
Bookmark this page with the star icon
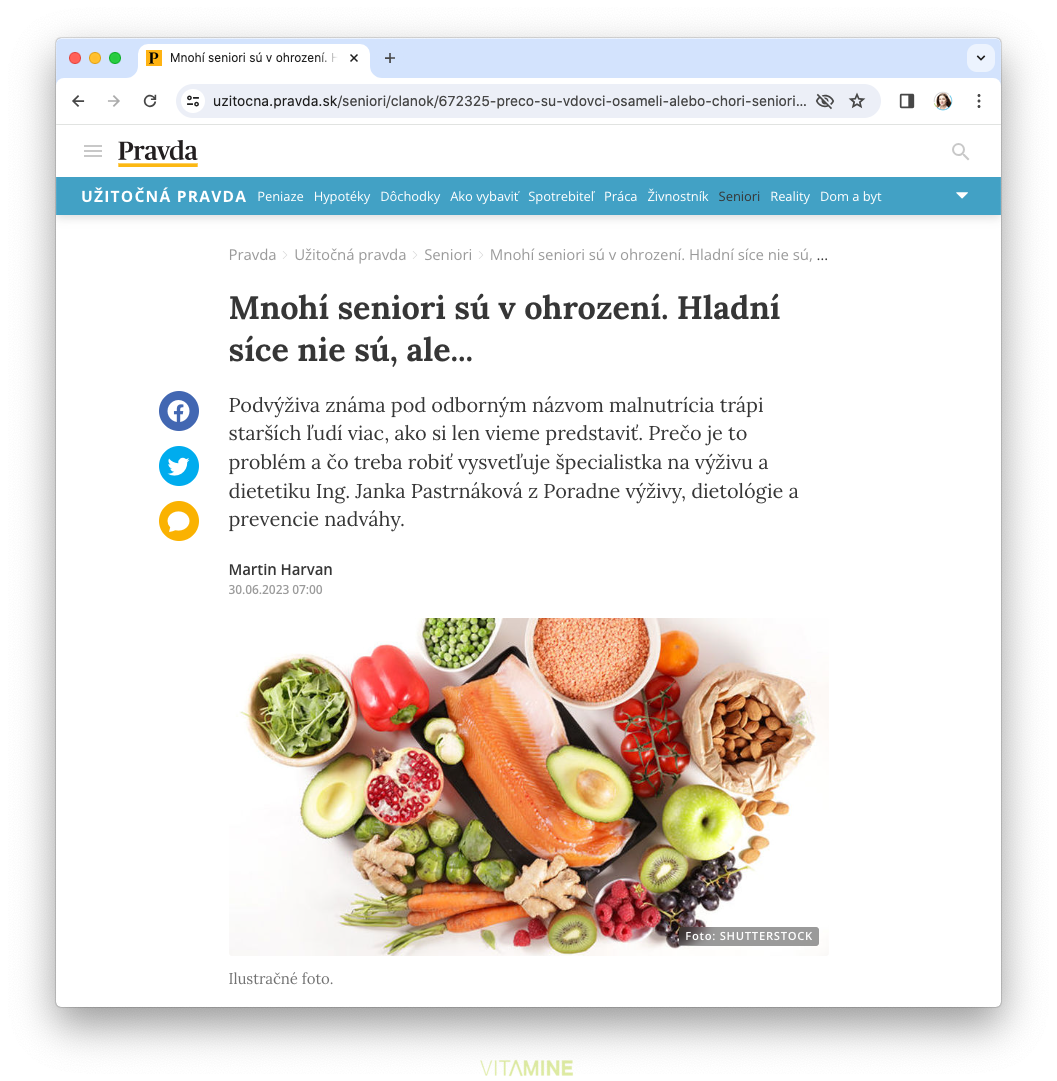pyautogui.click(x=856, y=101)
